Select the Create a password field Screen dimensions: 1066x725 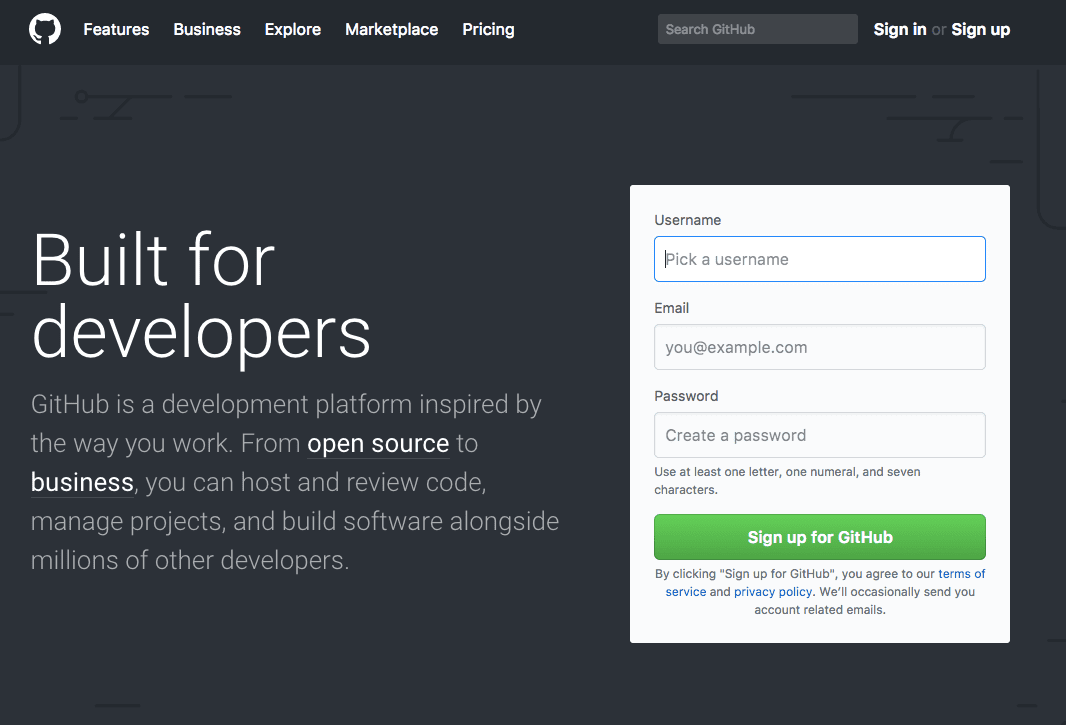819,435
